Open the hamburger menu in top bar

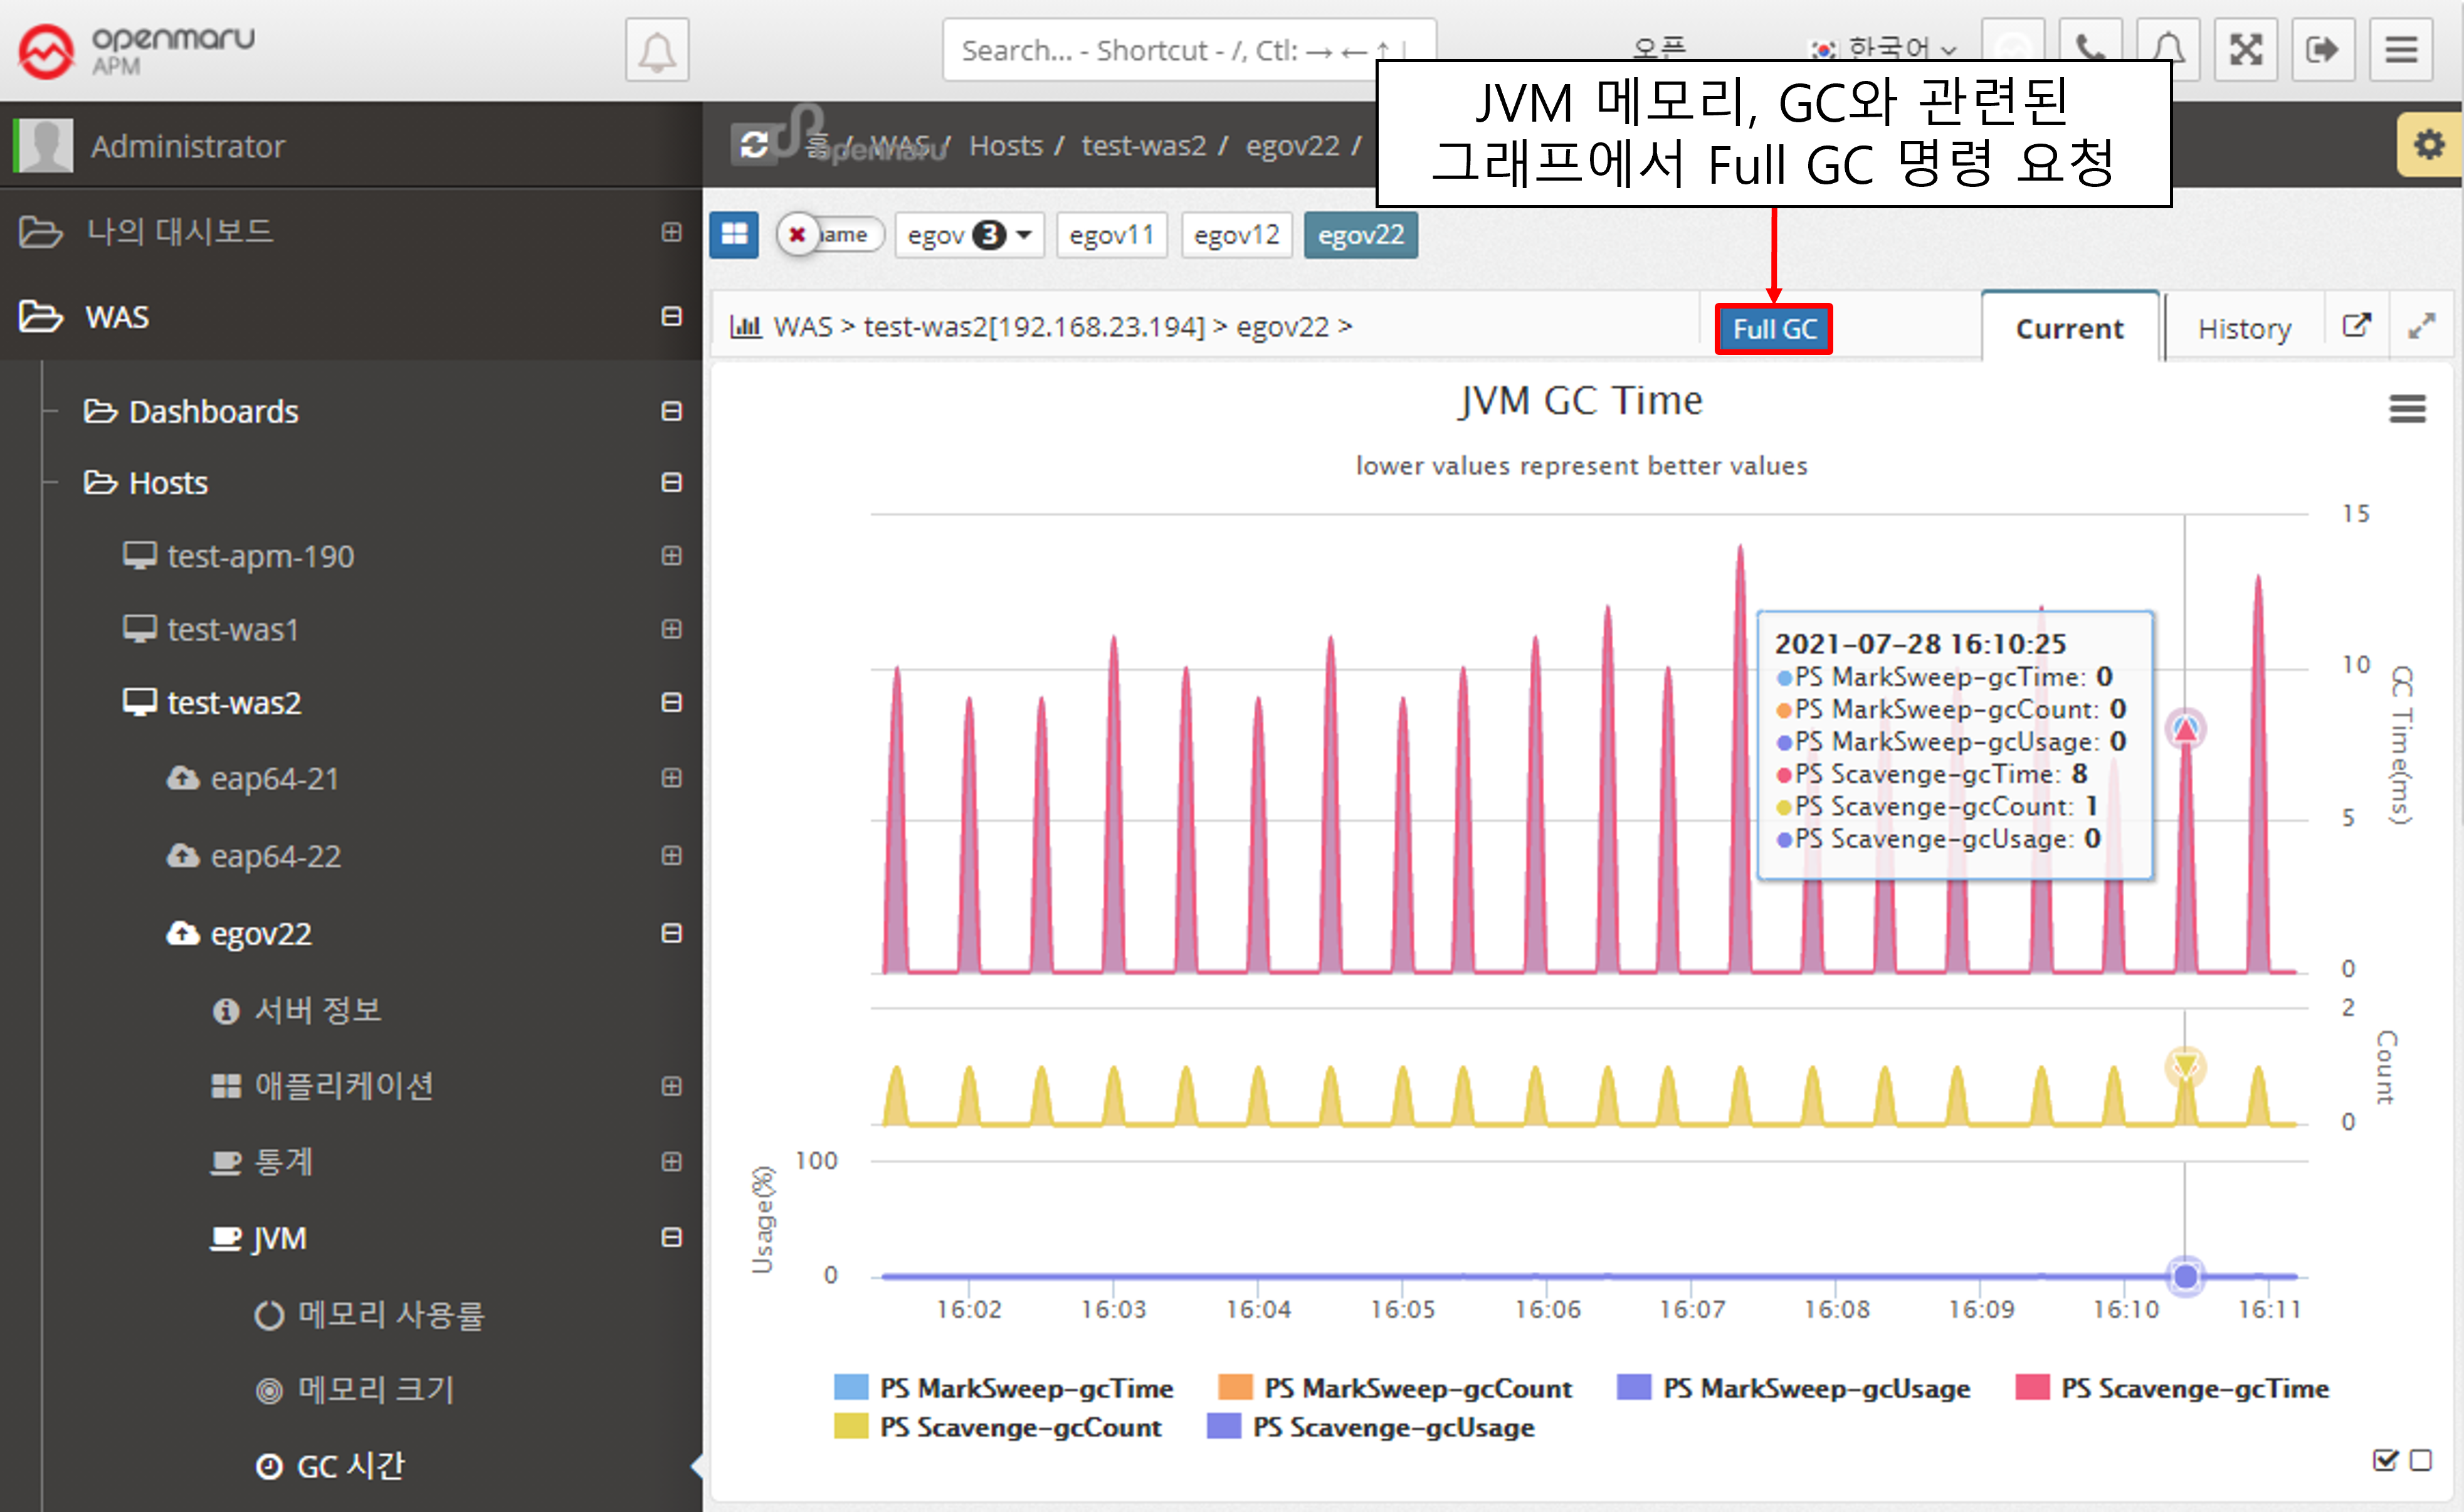coord(2401,50)
